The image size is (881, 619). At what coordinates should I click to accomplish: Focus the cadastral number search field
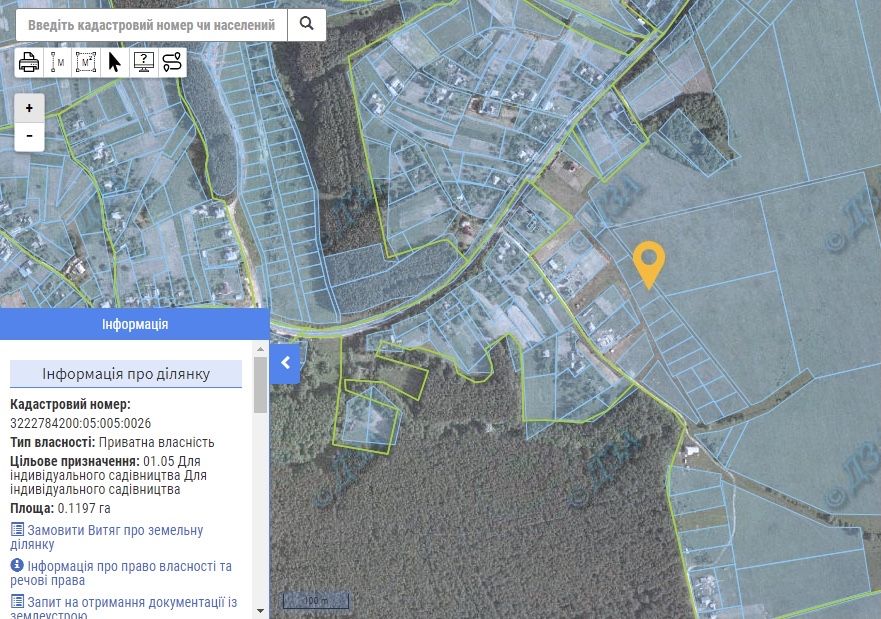click(x=152, y=25)
